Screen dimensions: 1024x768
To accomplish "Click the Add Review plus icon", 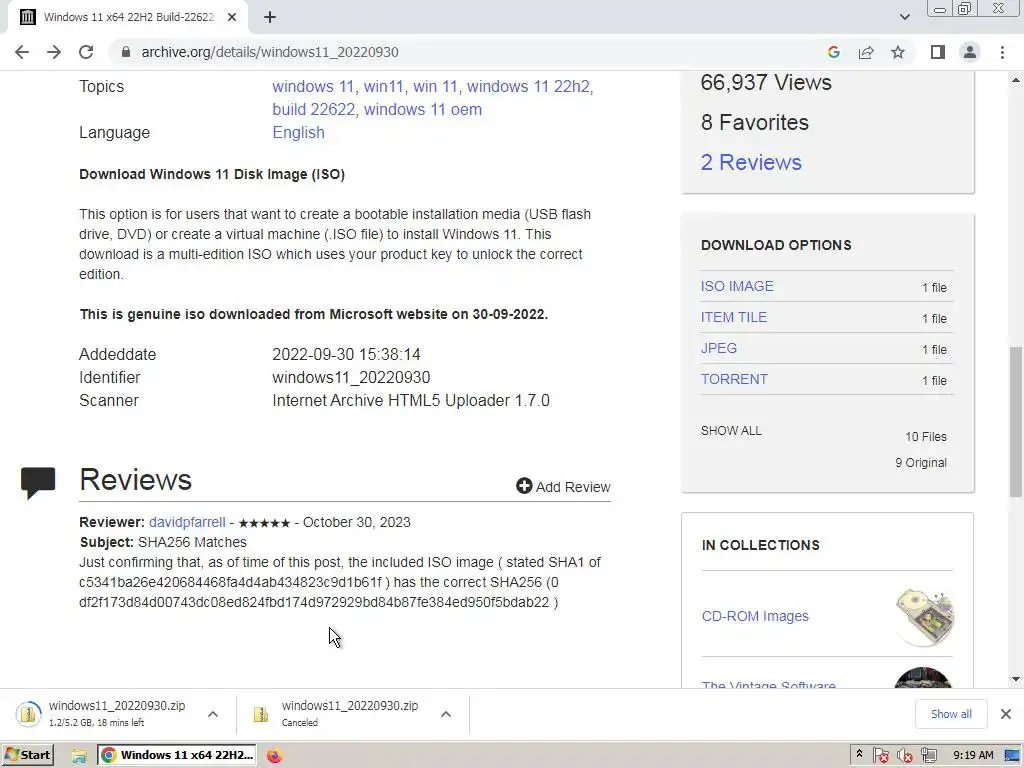I will click(524, 486).
